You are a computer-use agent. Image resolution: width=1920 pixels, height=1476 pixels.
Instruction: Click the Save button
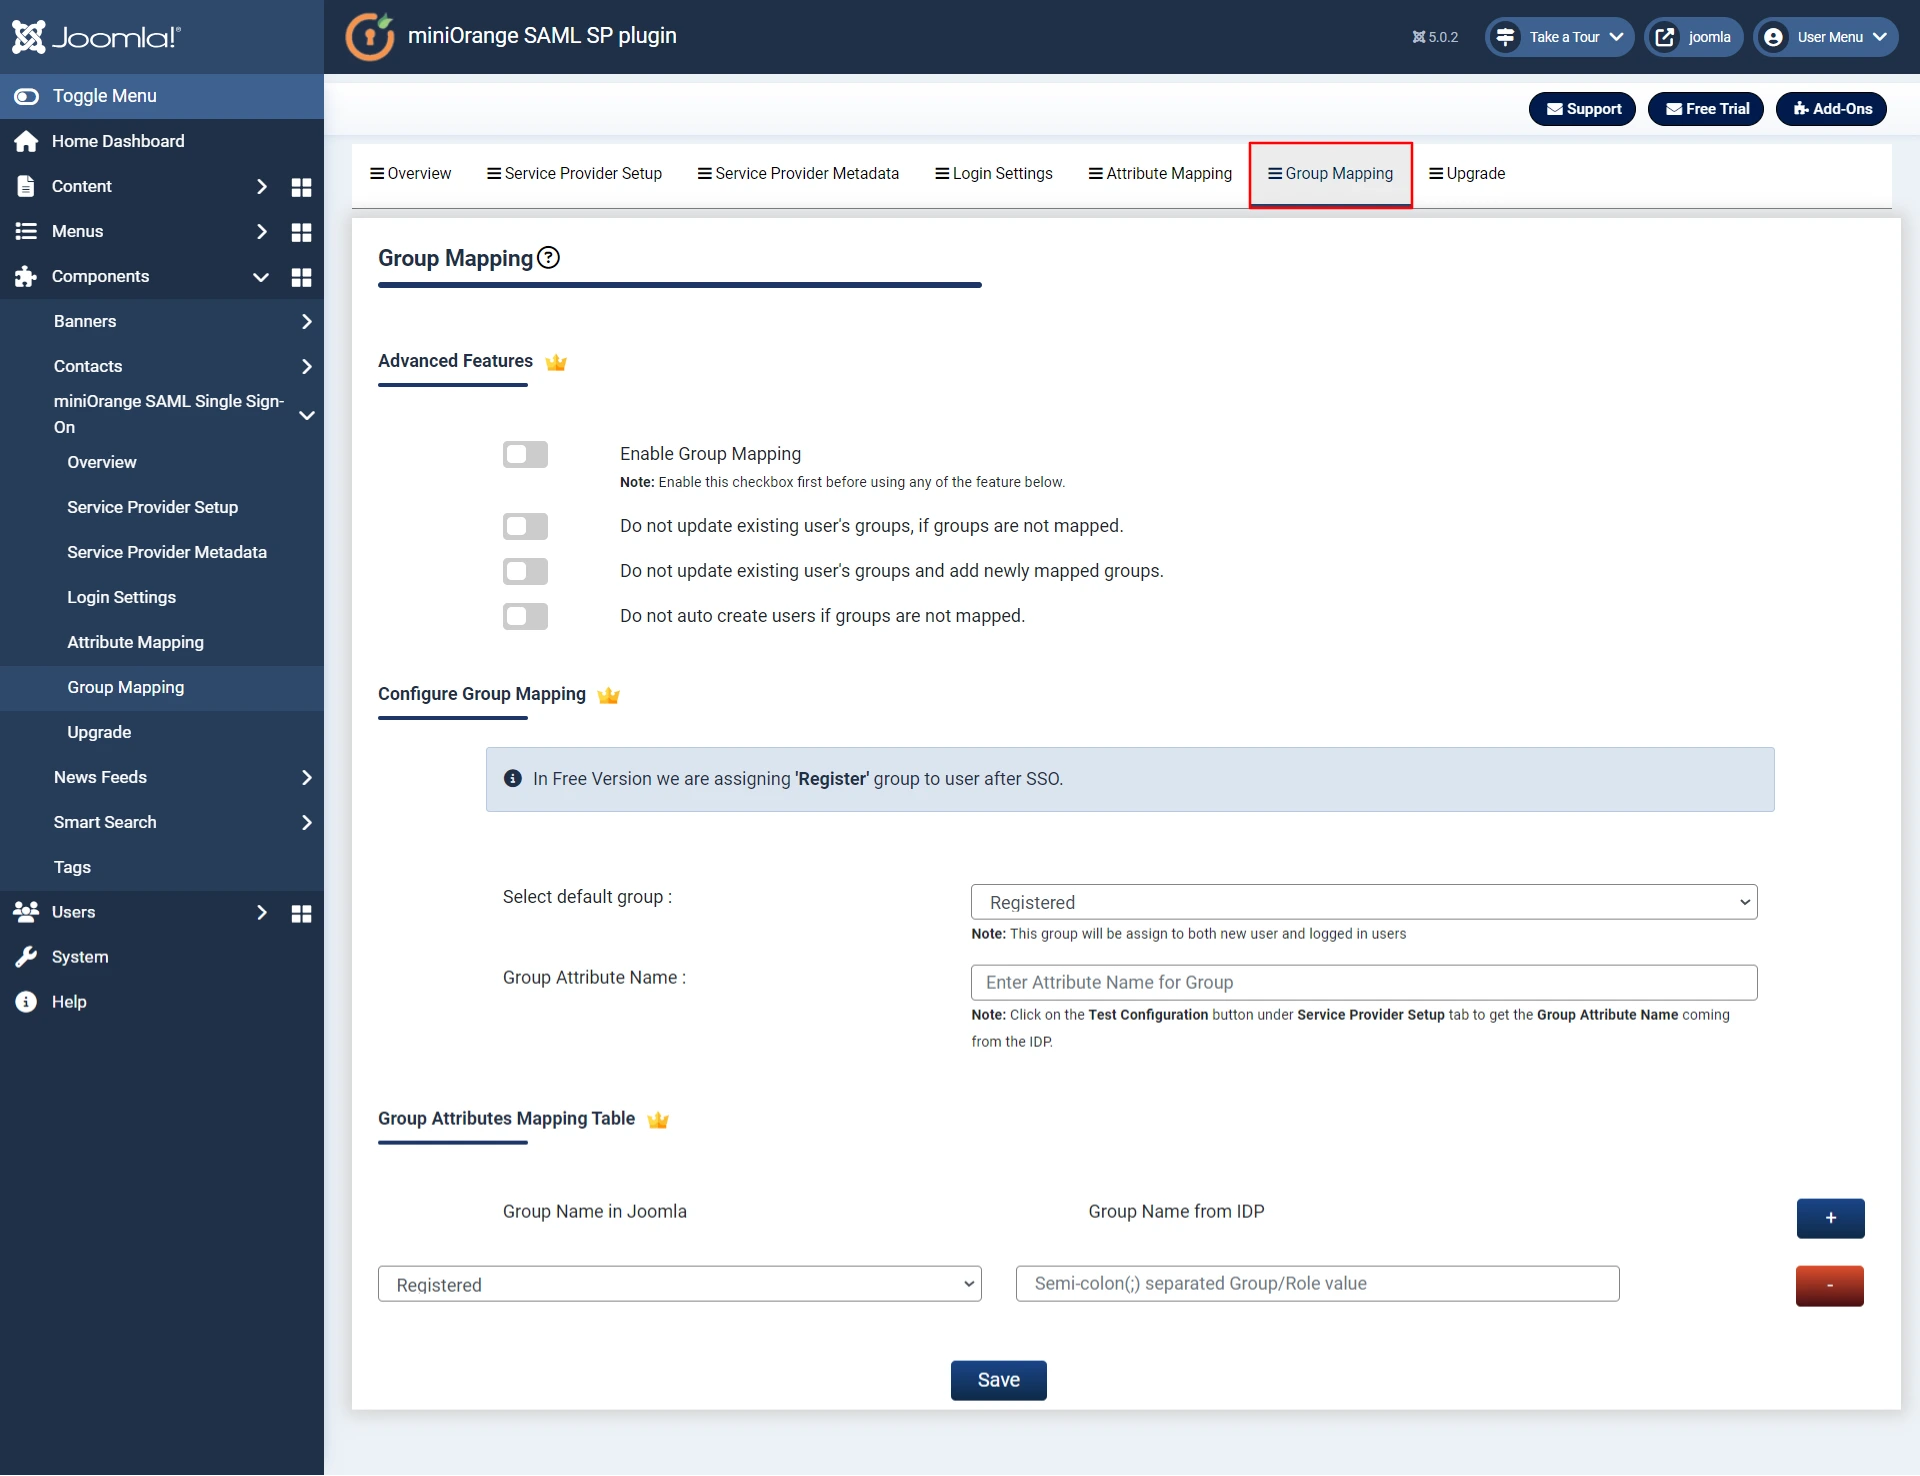point(998,1380)
